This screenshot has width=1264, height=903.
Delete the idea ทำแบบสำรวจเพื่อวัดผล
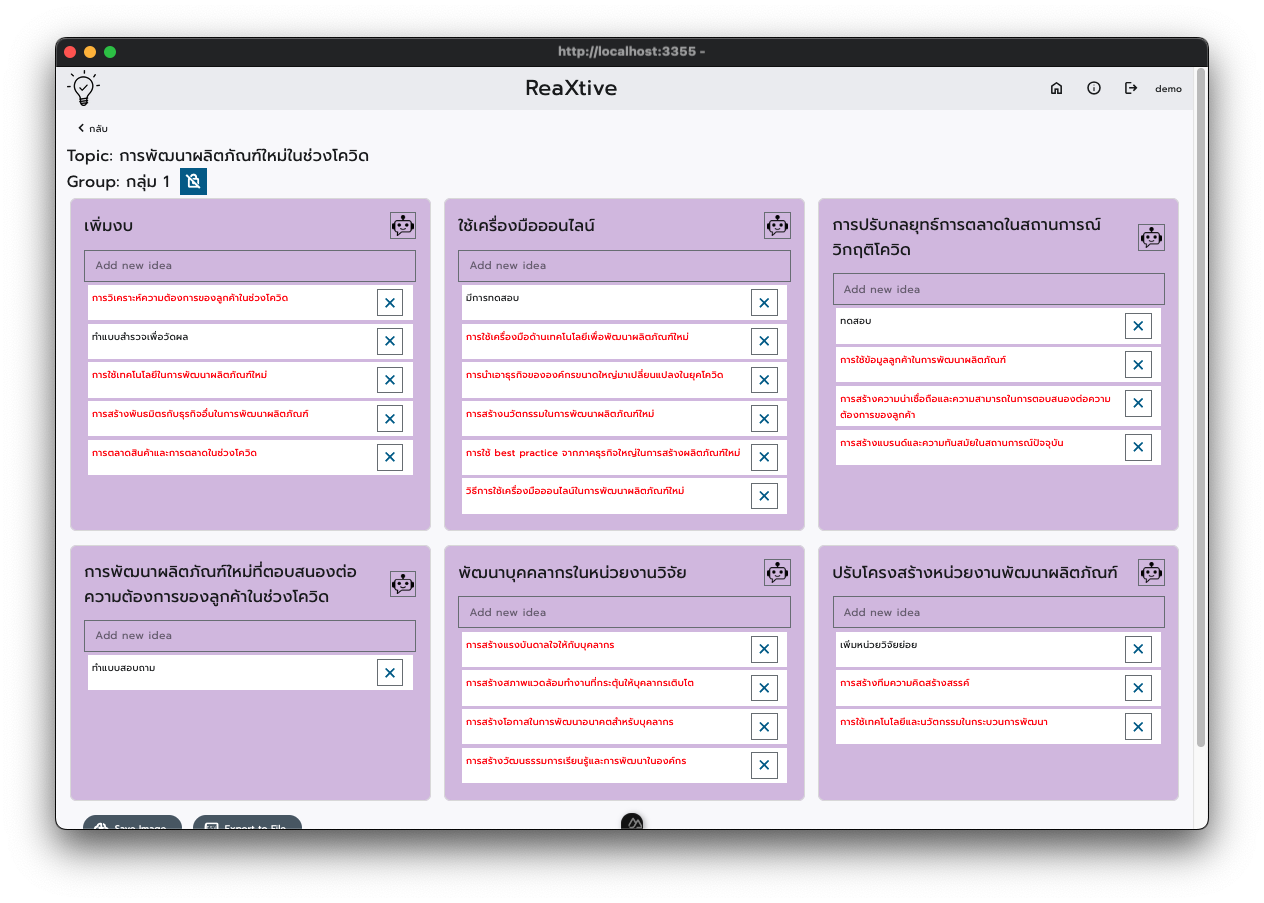pos(390,341)
